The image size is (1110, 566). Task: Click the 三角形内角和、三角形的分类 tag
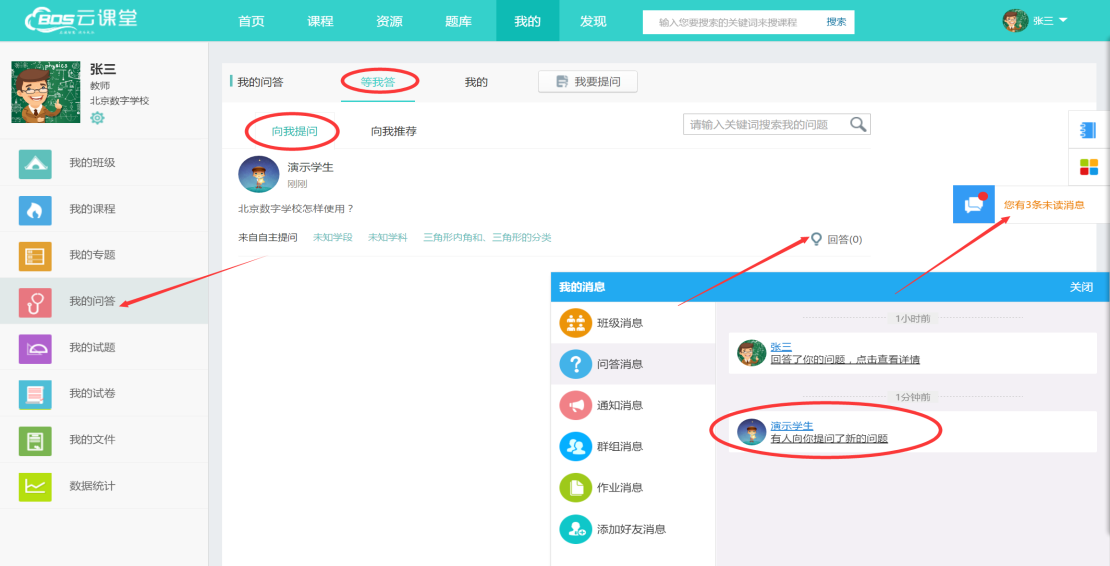(x=487, y=238)
